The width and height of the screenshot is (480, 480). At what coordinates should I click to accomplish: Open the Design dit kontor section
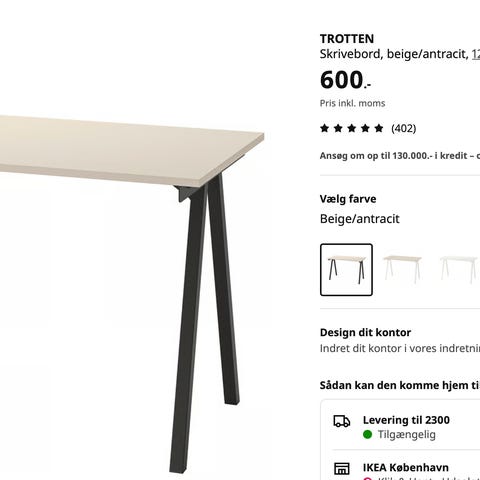click(x=365, y=332)
